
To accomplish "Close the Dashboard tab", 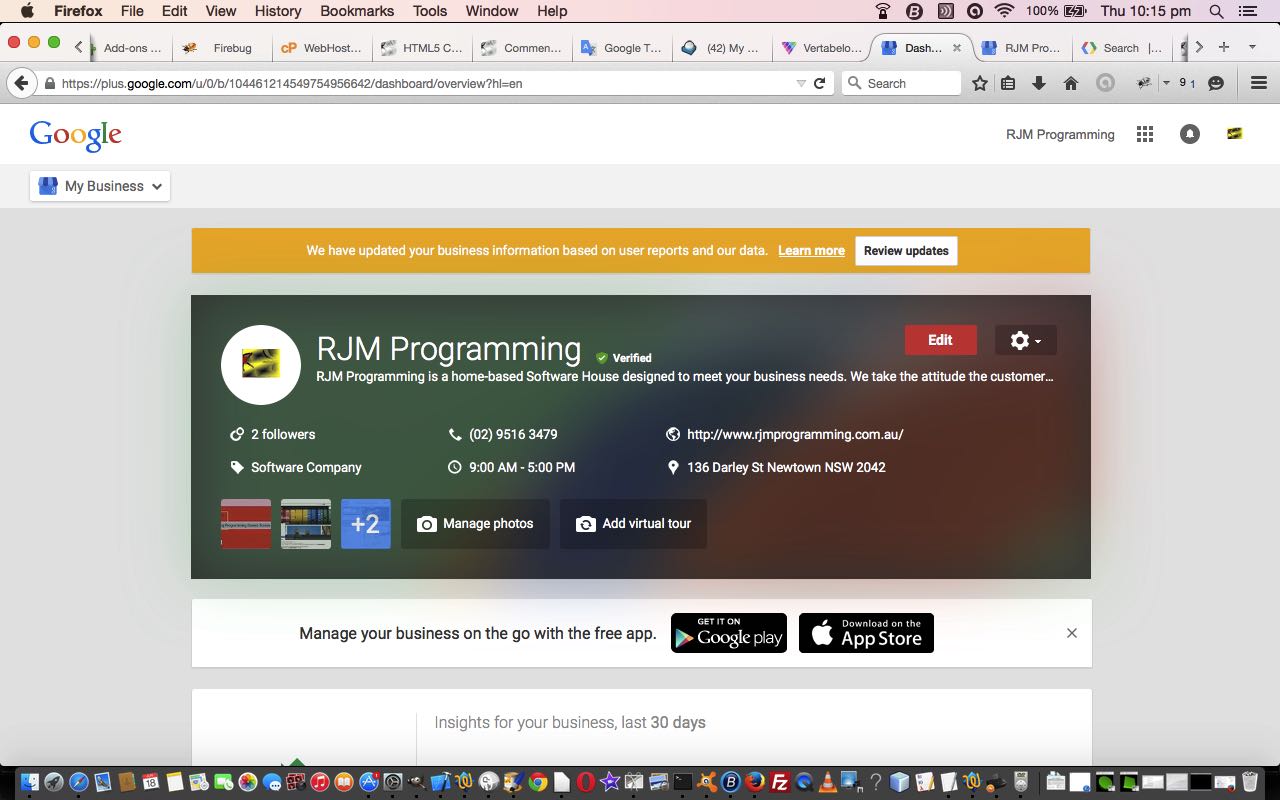I will tap(957, 48).
